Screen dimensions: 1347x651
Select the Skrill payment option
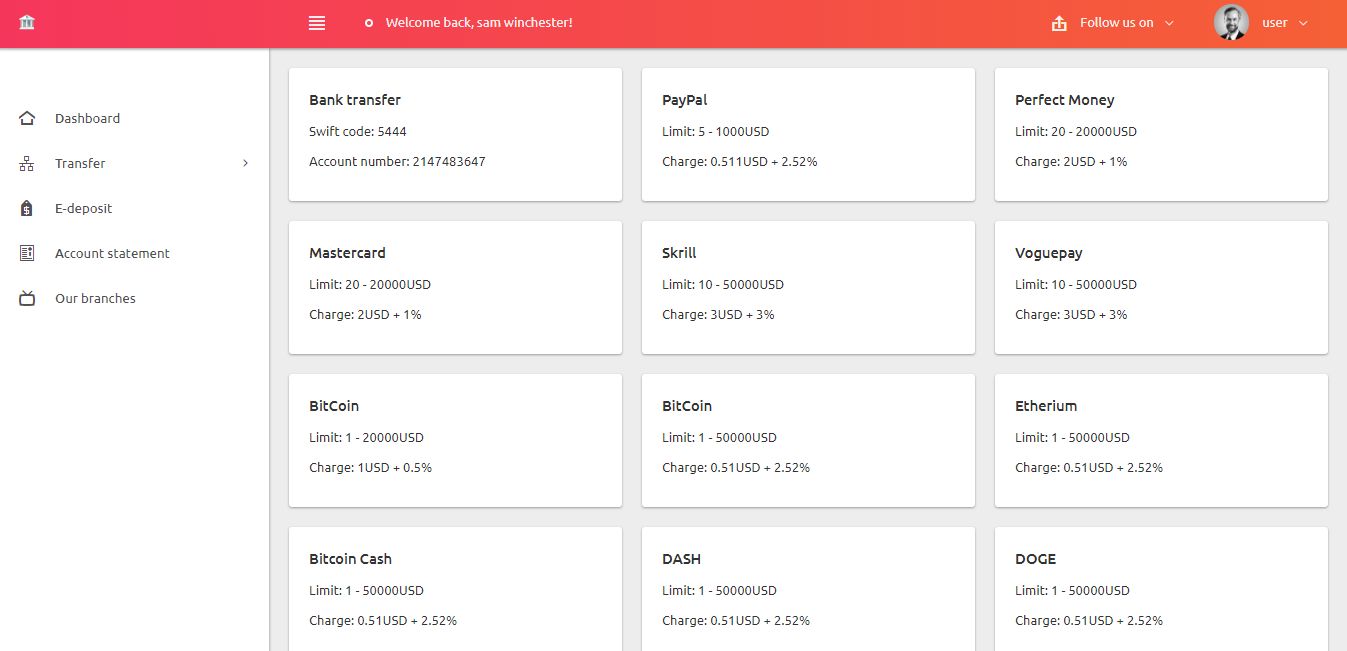[x=808, y=287]
